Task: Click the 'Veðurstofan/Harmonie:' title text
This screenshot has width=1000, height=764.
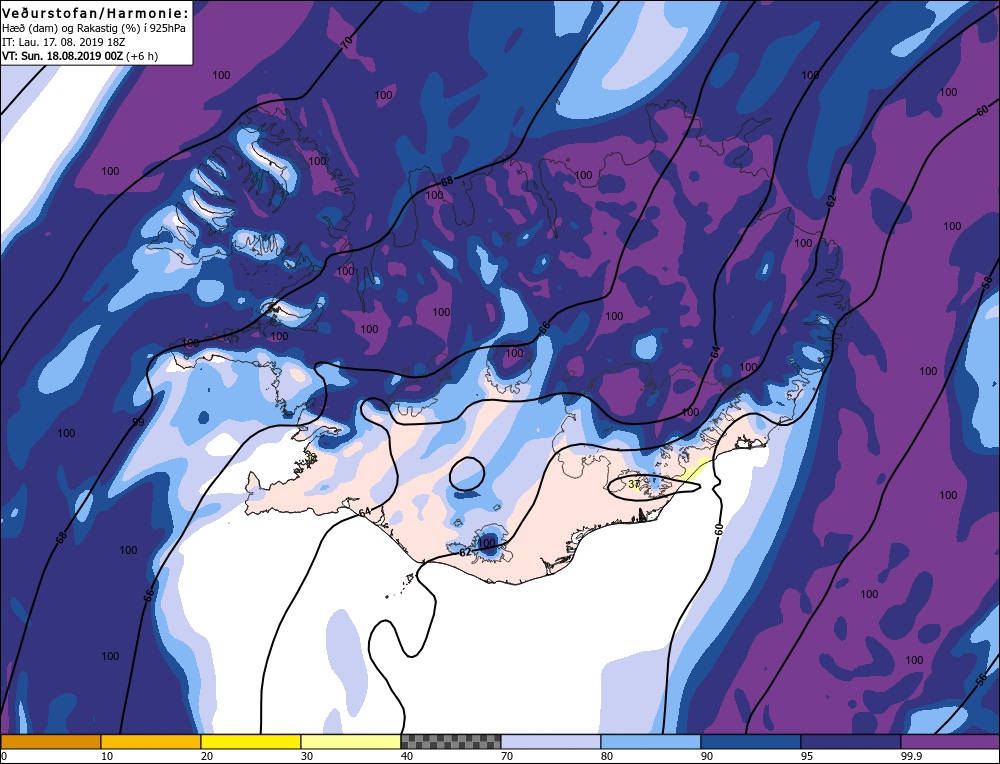Action: (96, 13)
